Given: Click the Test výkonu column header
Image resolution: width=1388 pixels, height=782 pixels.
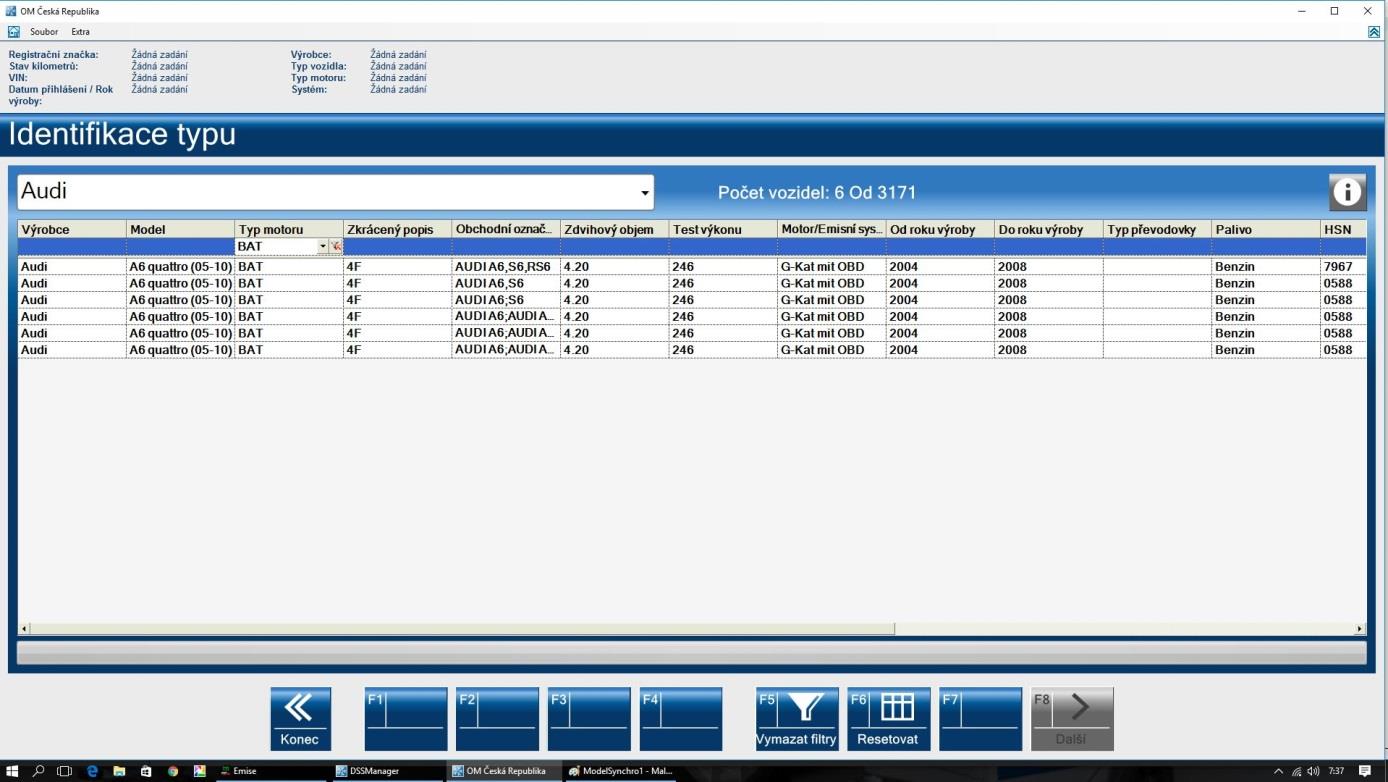Looking at the screenshot, I should [x=723, y=229].
